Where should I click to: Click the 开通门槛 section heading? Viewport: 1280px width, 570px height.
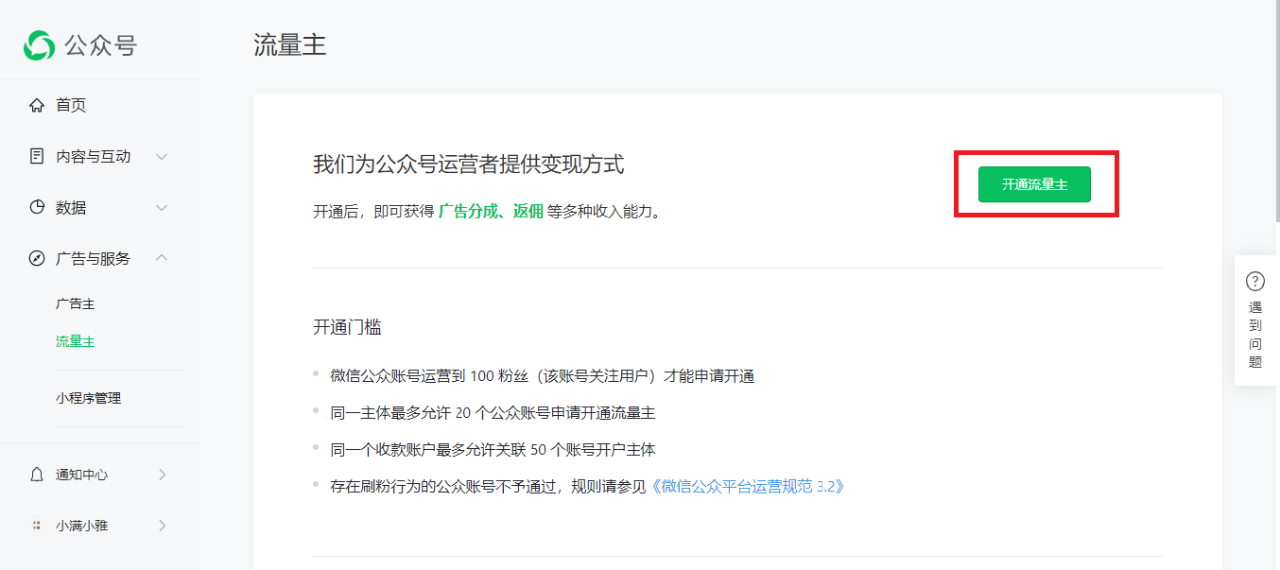[347, 327]
